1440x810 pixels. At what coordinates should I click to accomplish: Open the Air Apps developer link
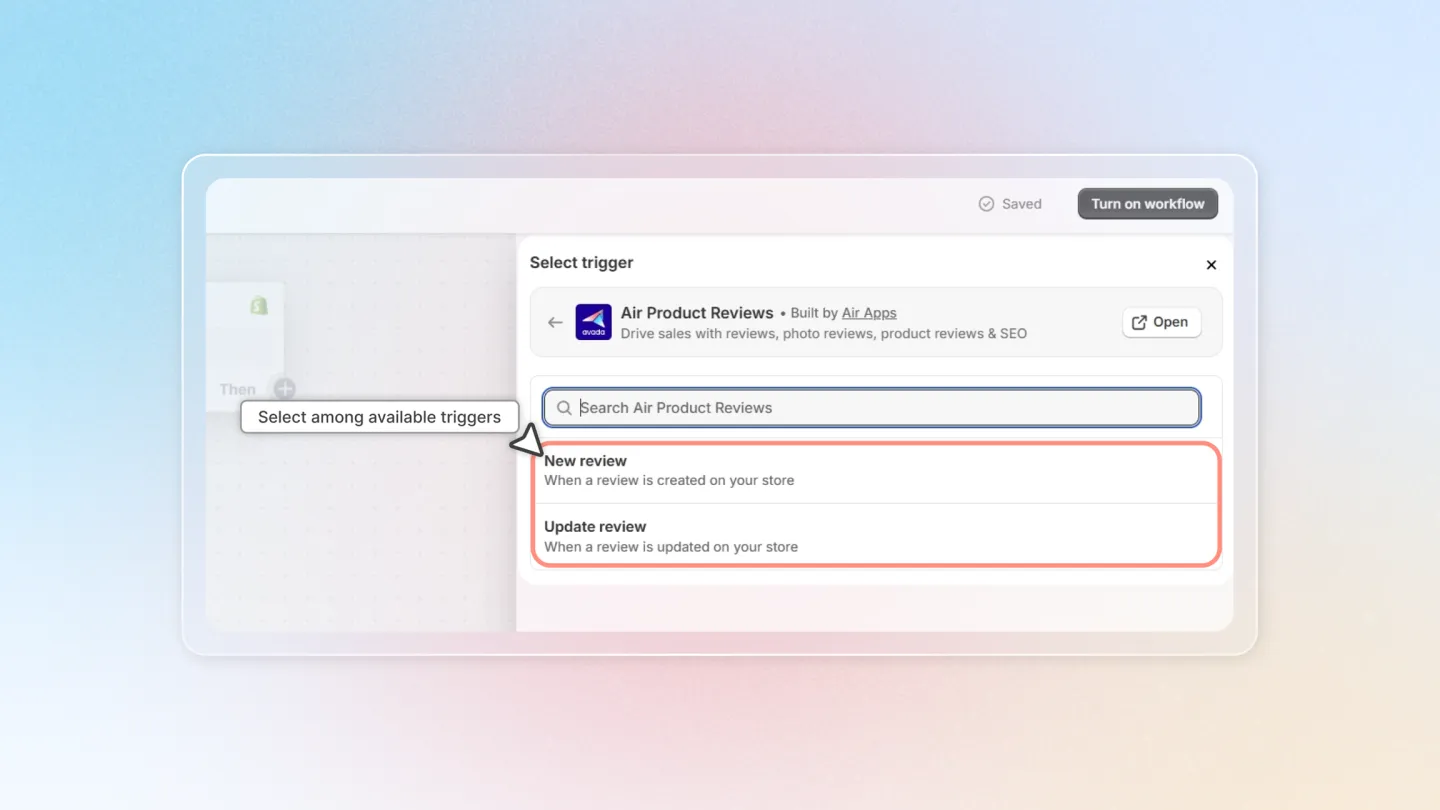tap(869, 313)
